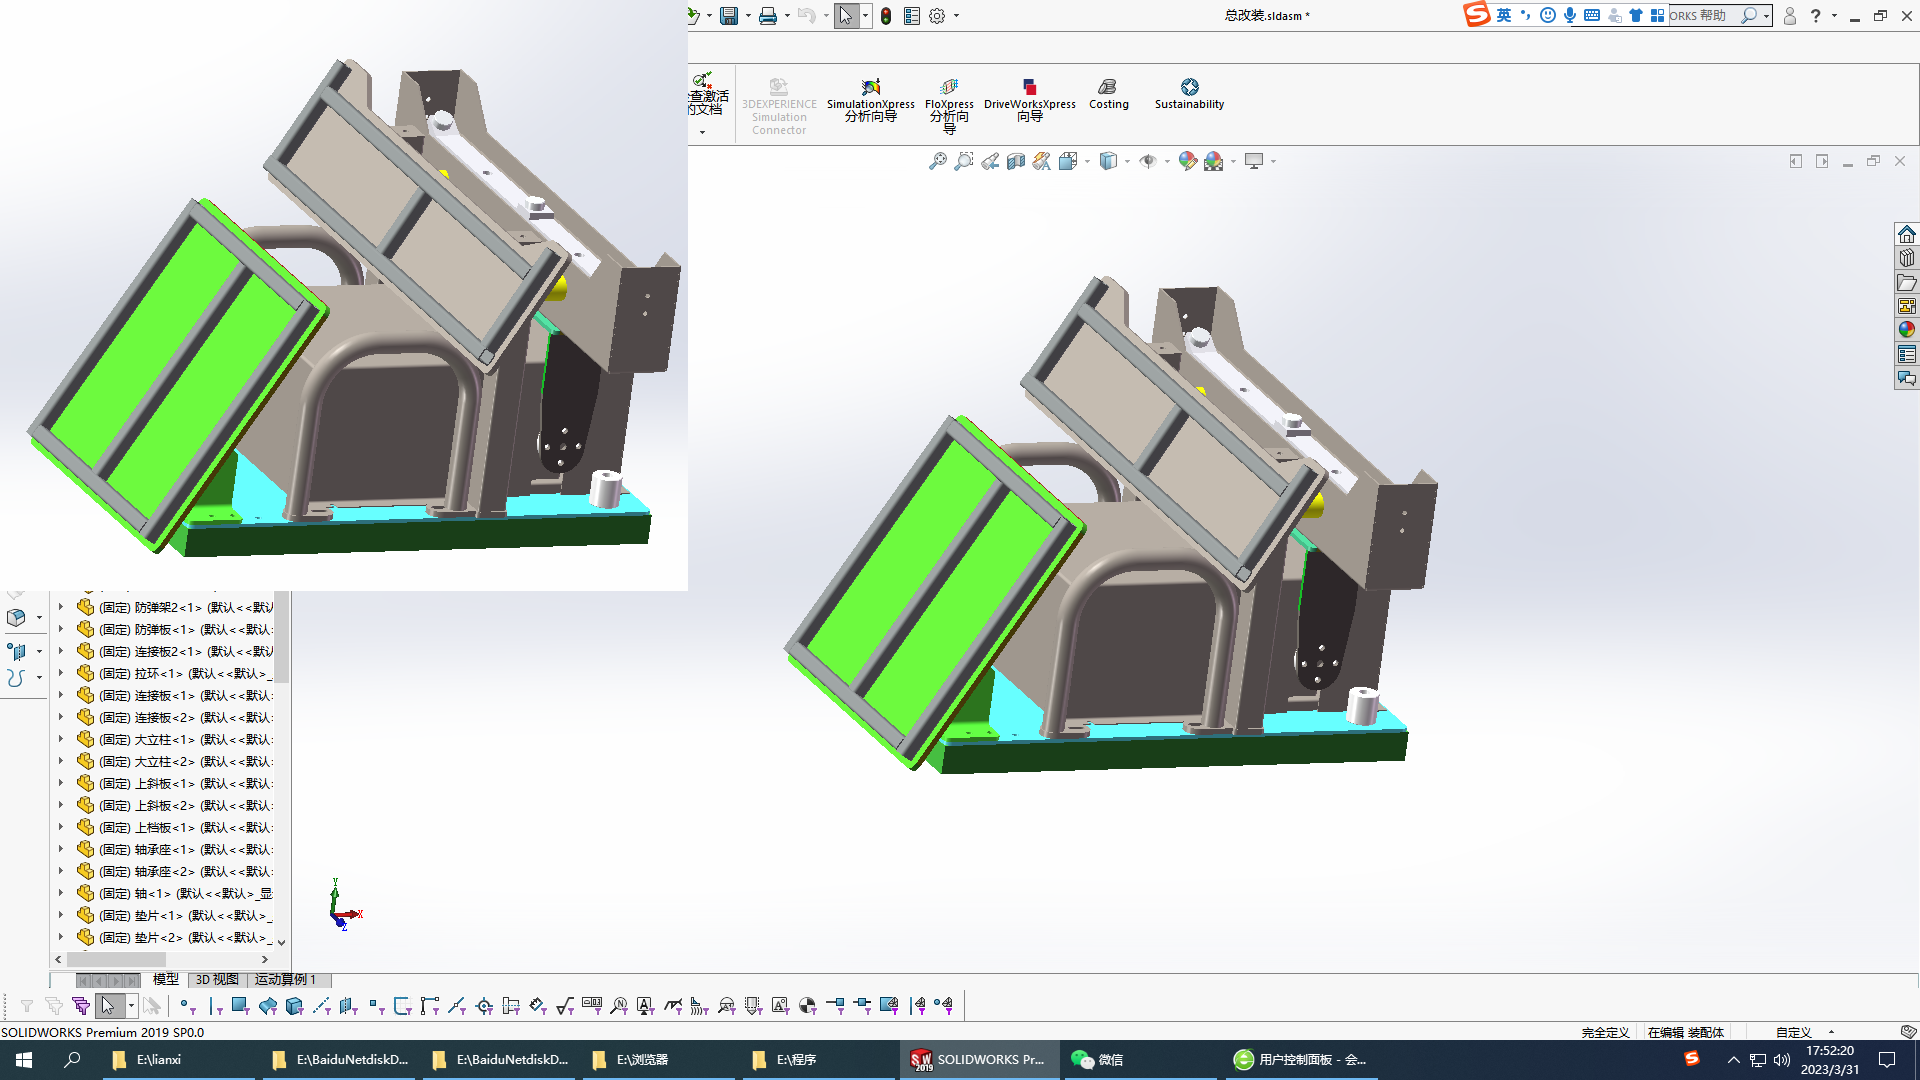Activate the Section View tool
The image size is (1920, 1080).
(x=1016, y=161)
